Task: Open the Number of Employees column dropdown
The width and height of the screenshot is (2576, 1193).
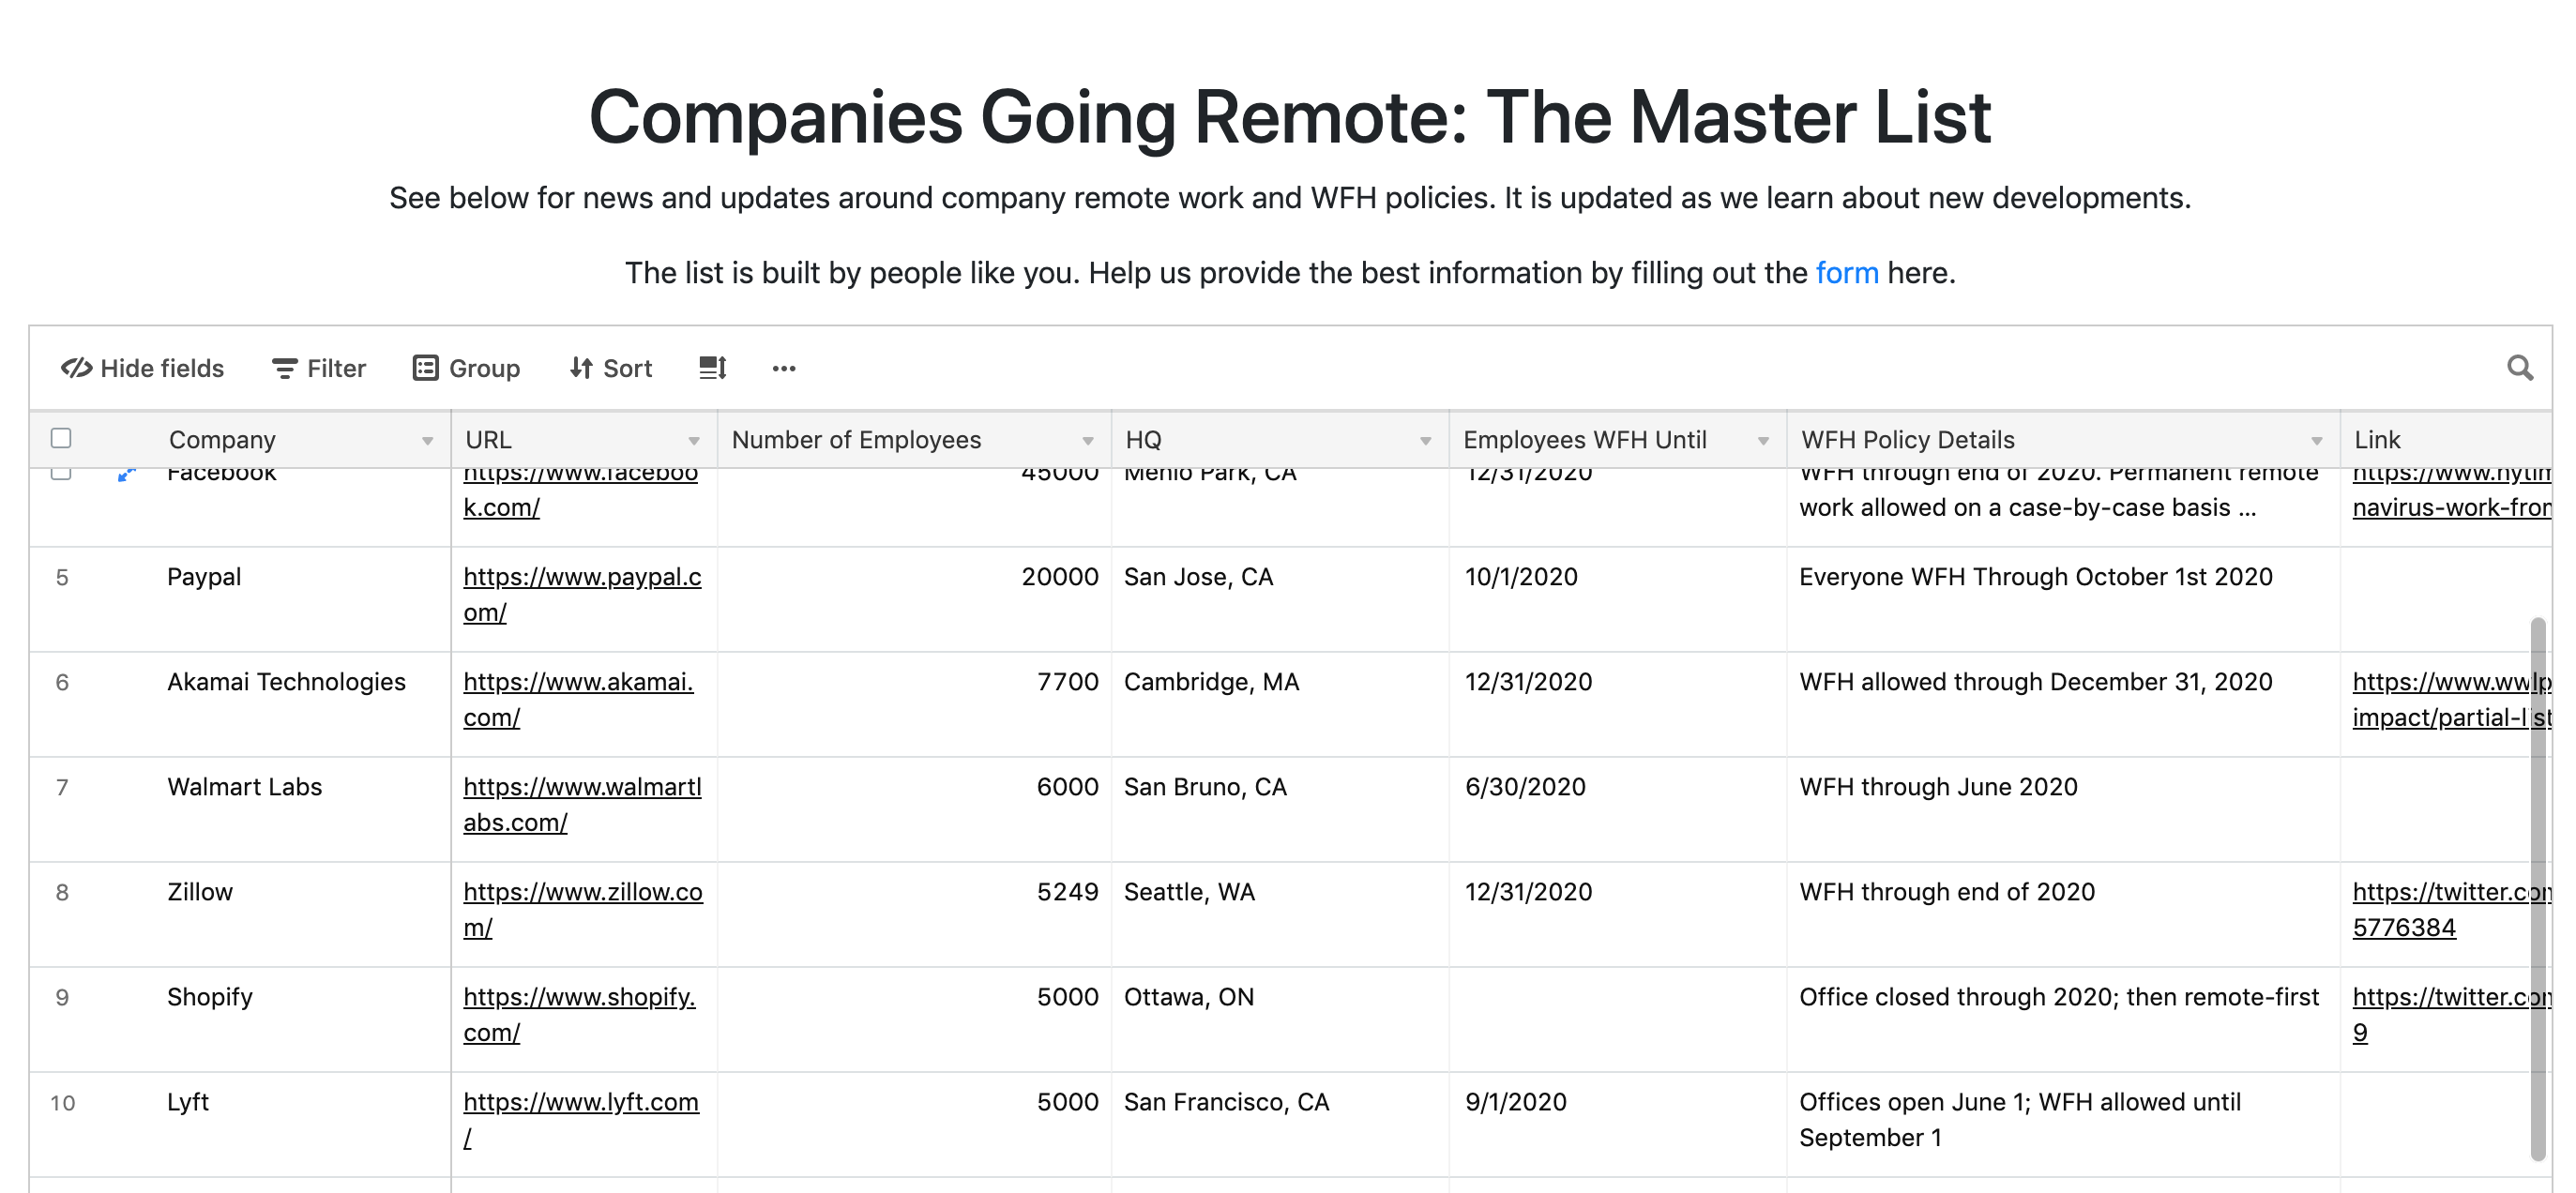Action: [1086, 439]
